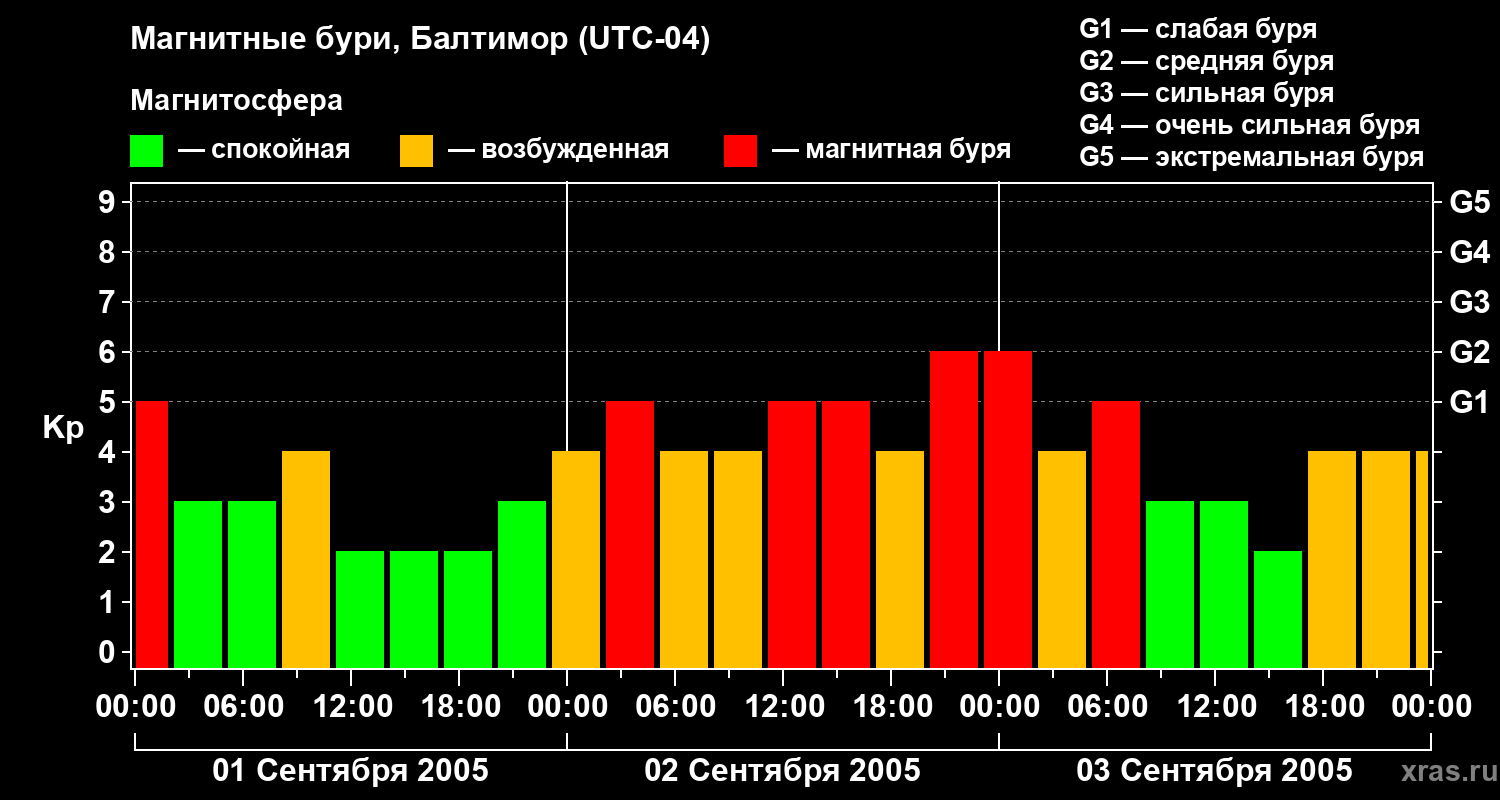This screenshot has width=1500, height=800.
Task: Select the 'G5 — экстремальная буря' legend line
Action: click(x=1252, y=158)
